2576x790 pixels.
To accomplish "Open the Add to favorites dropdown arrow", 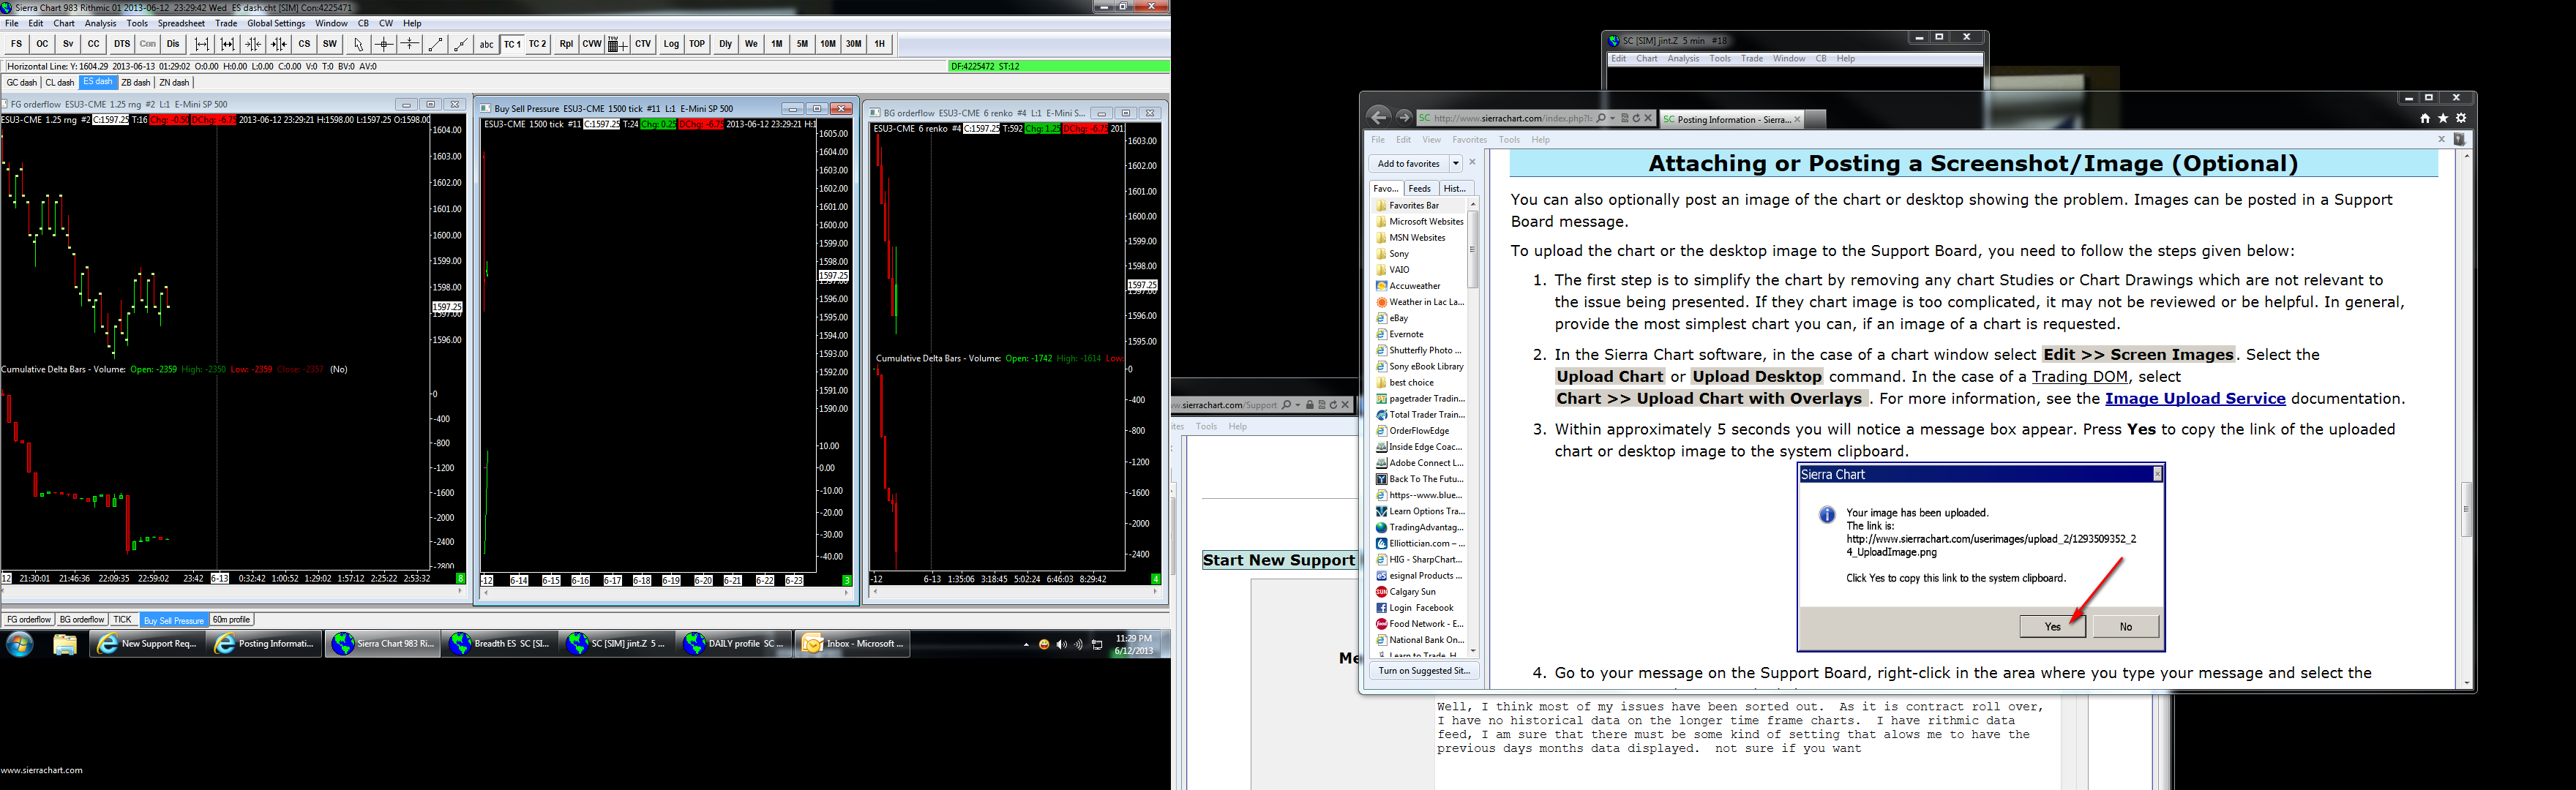I will (1456, 163).
